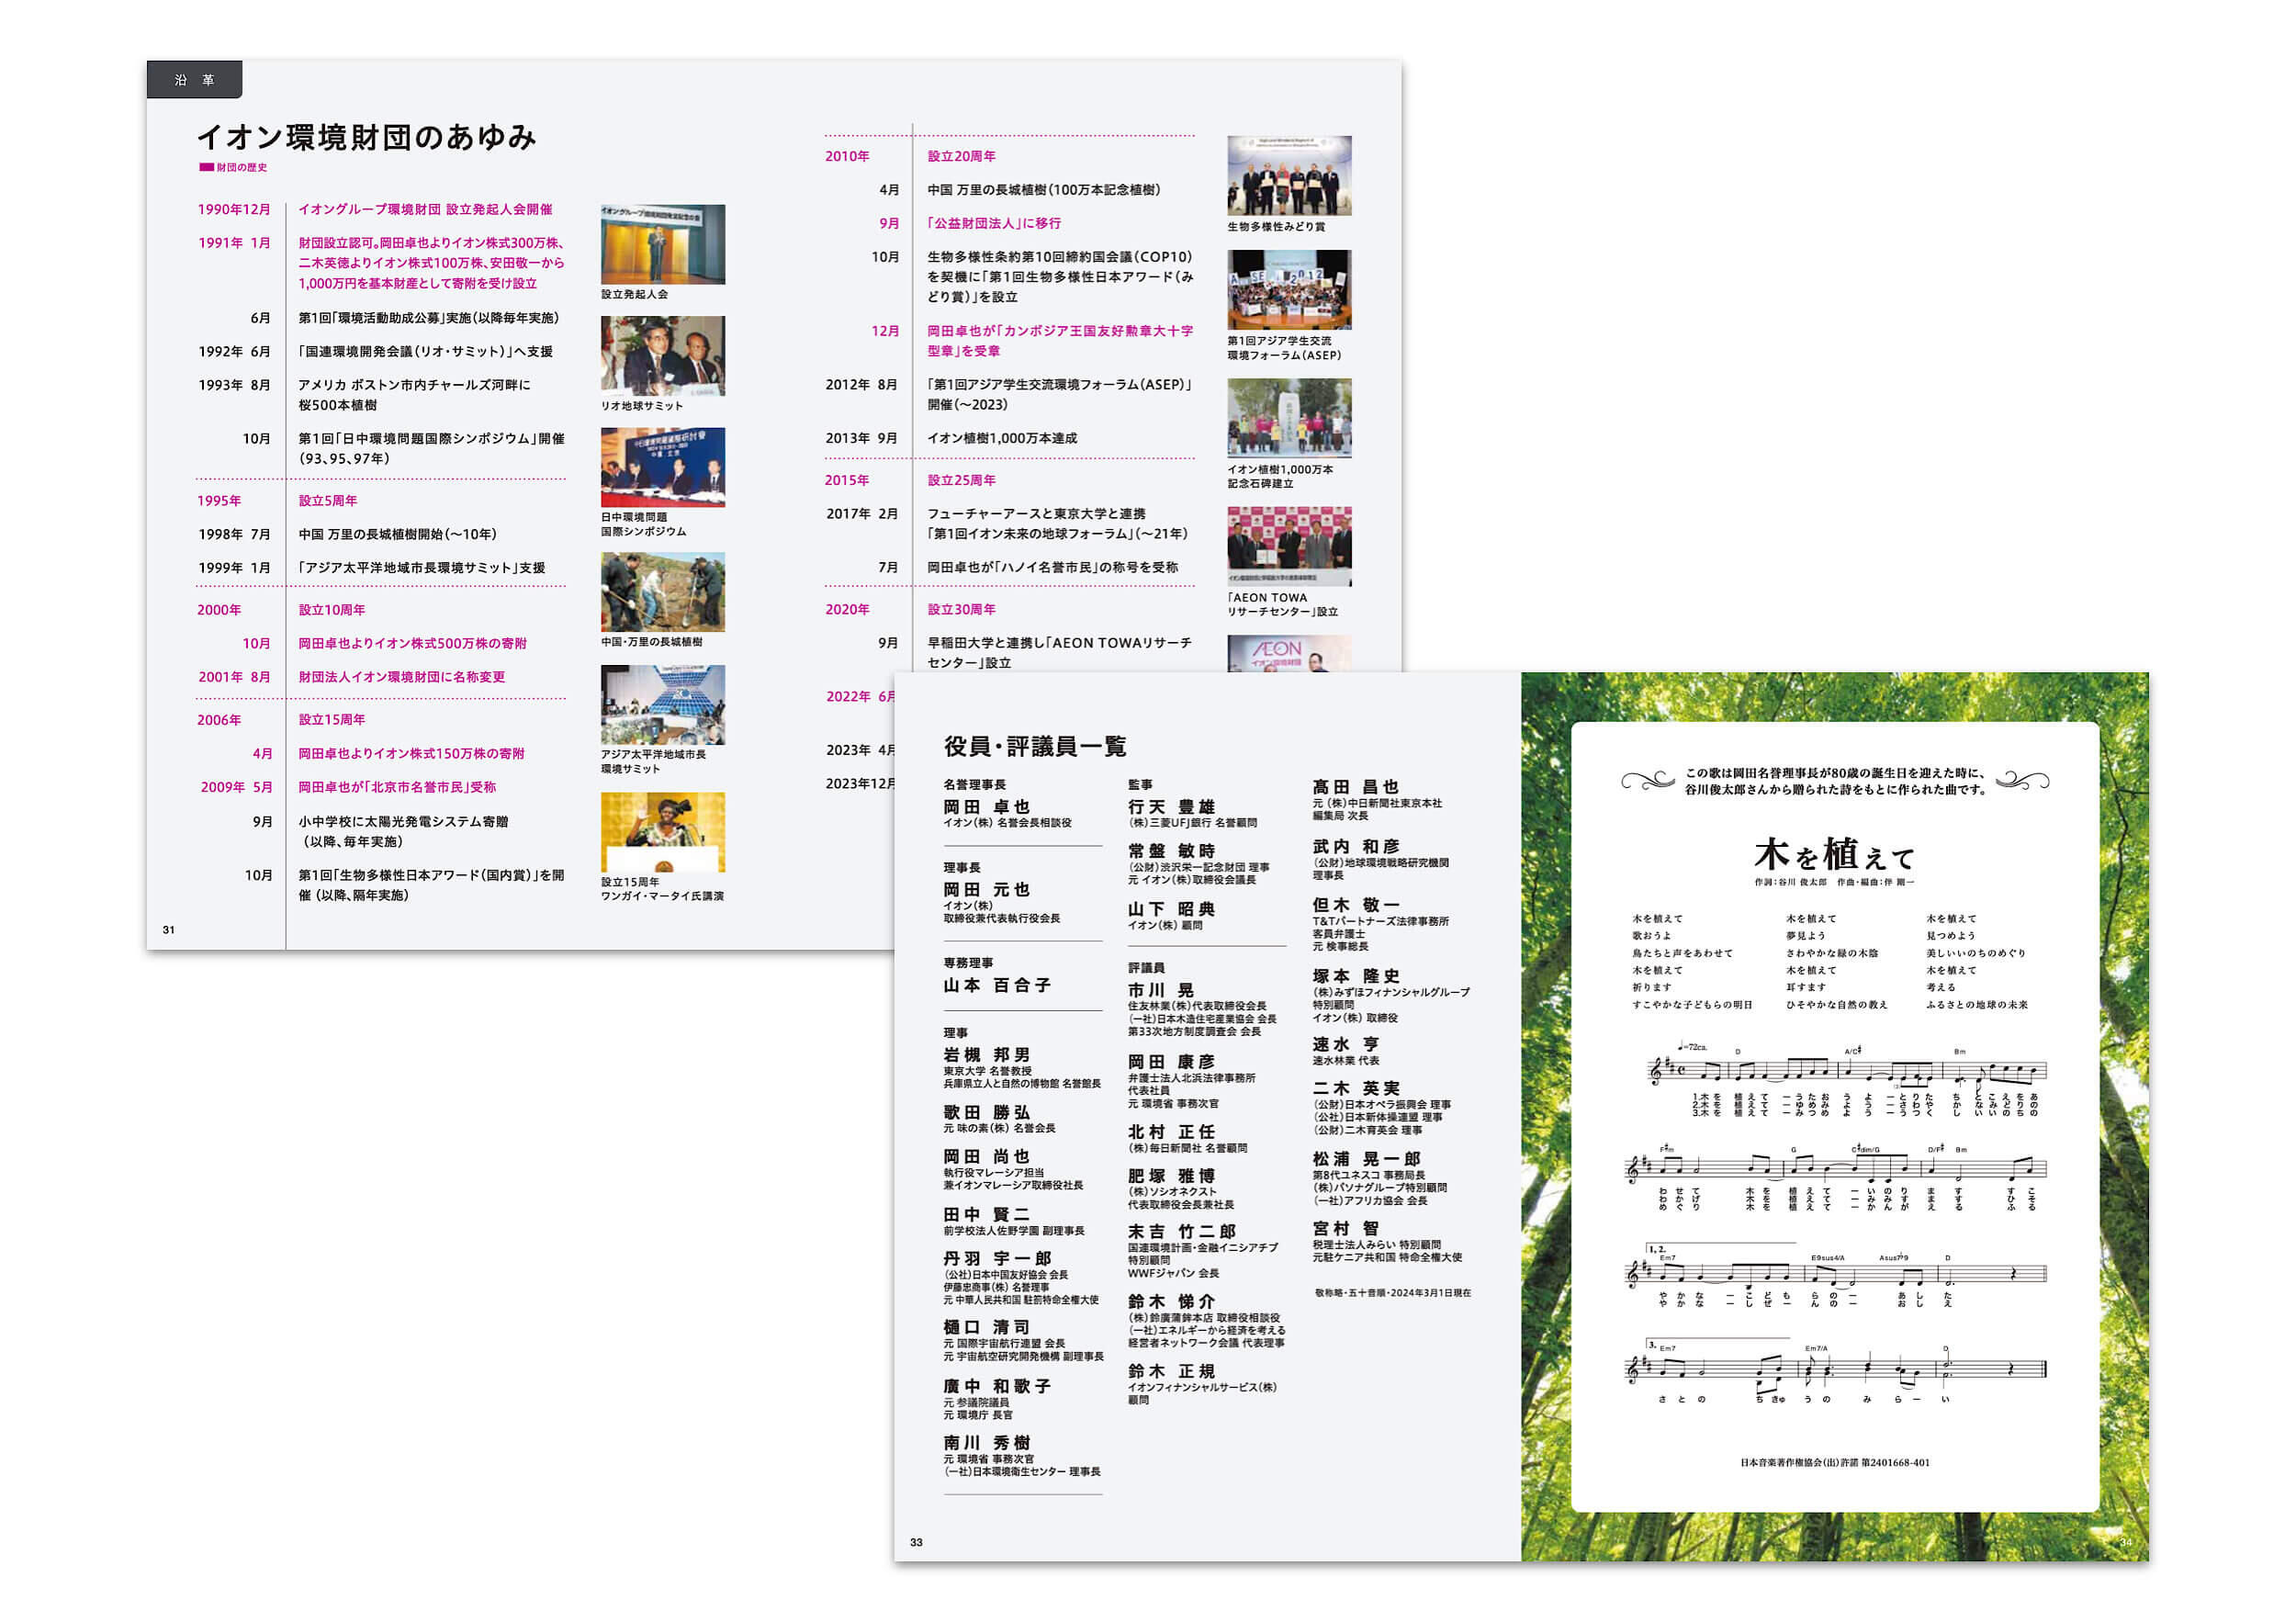
Task: Open the ワンガイ・マータイ氏講演 photo
Action: pyautogui.click(x=663, y=832)
